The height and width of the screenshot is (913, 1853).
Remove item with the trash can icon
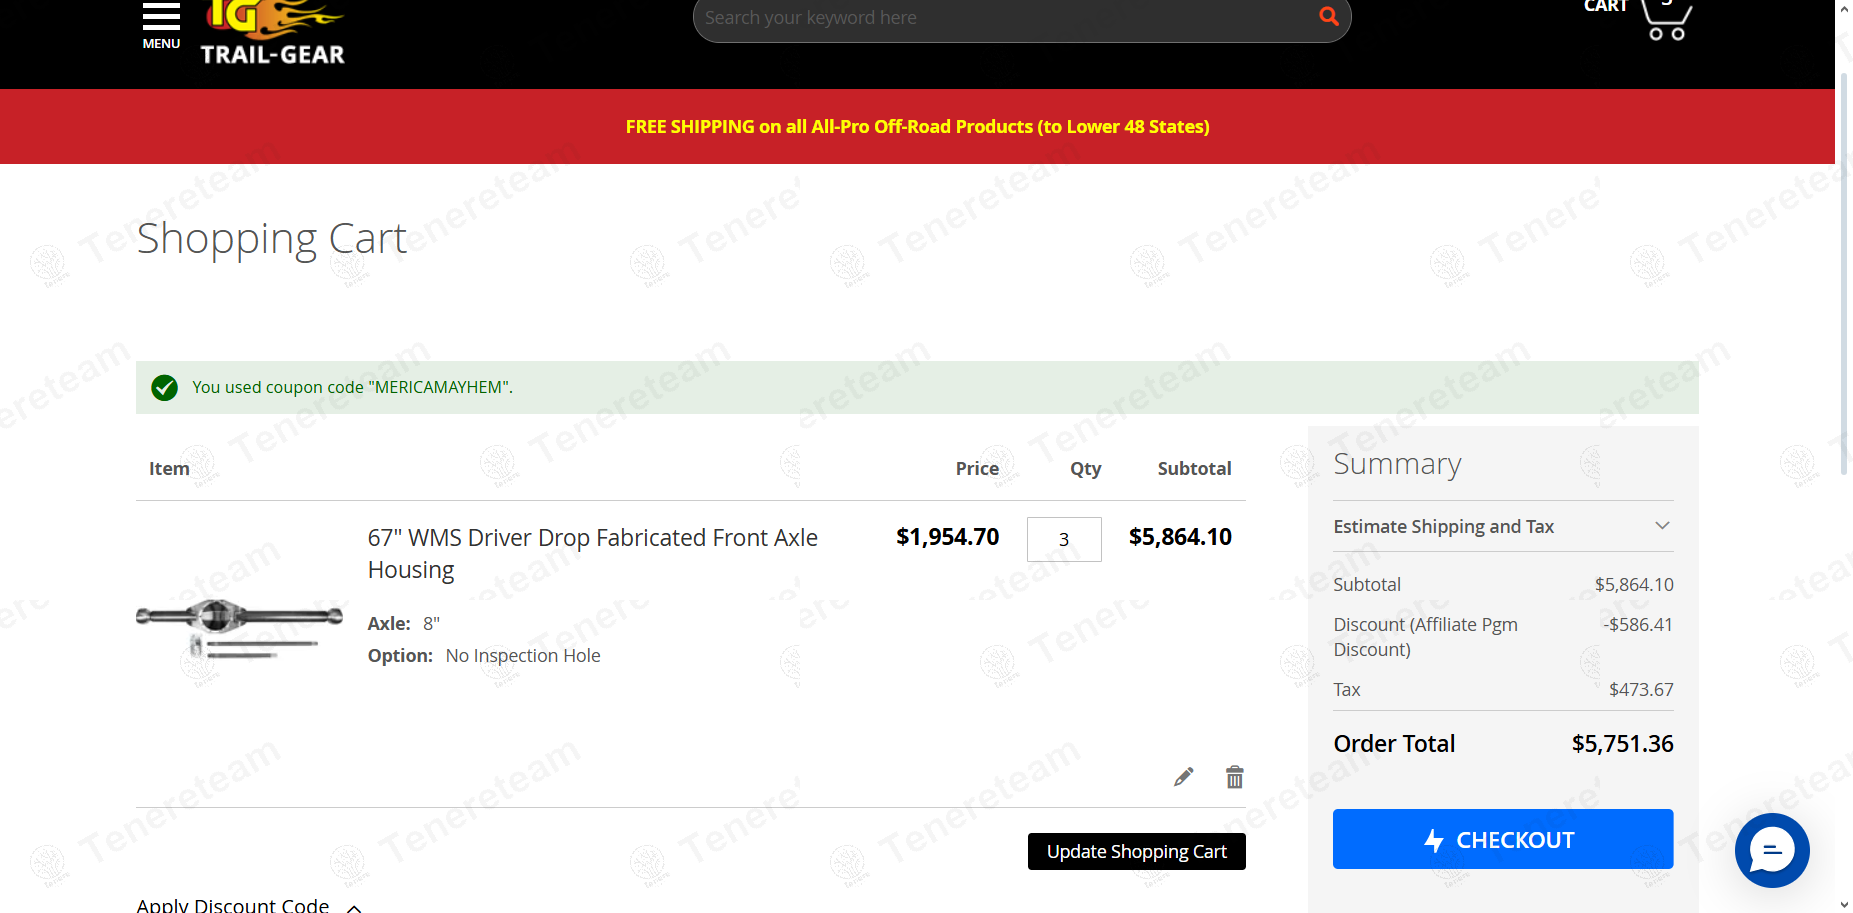(x=1235, y=777)
